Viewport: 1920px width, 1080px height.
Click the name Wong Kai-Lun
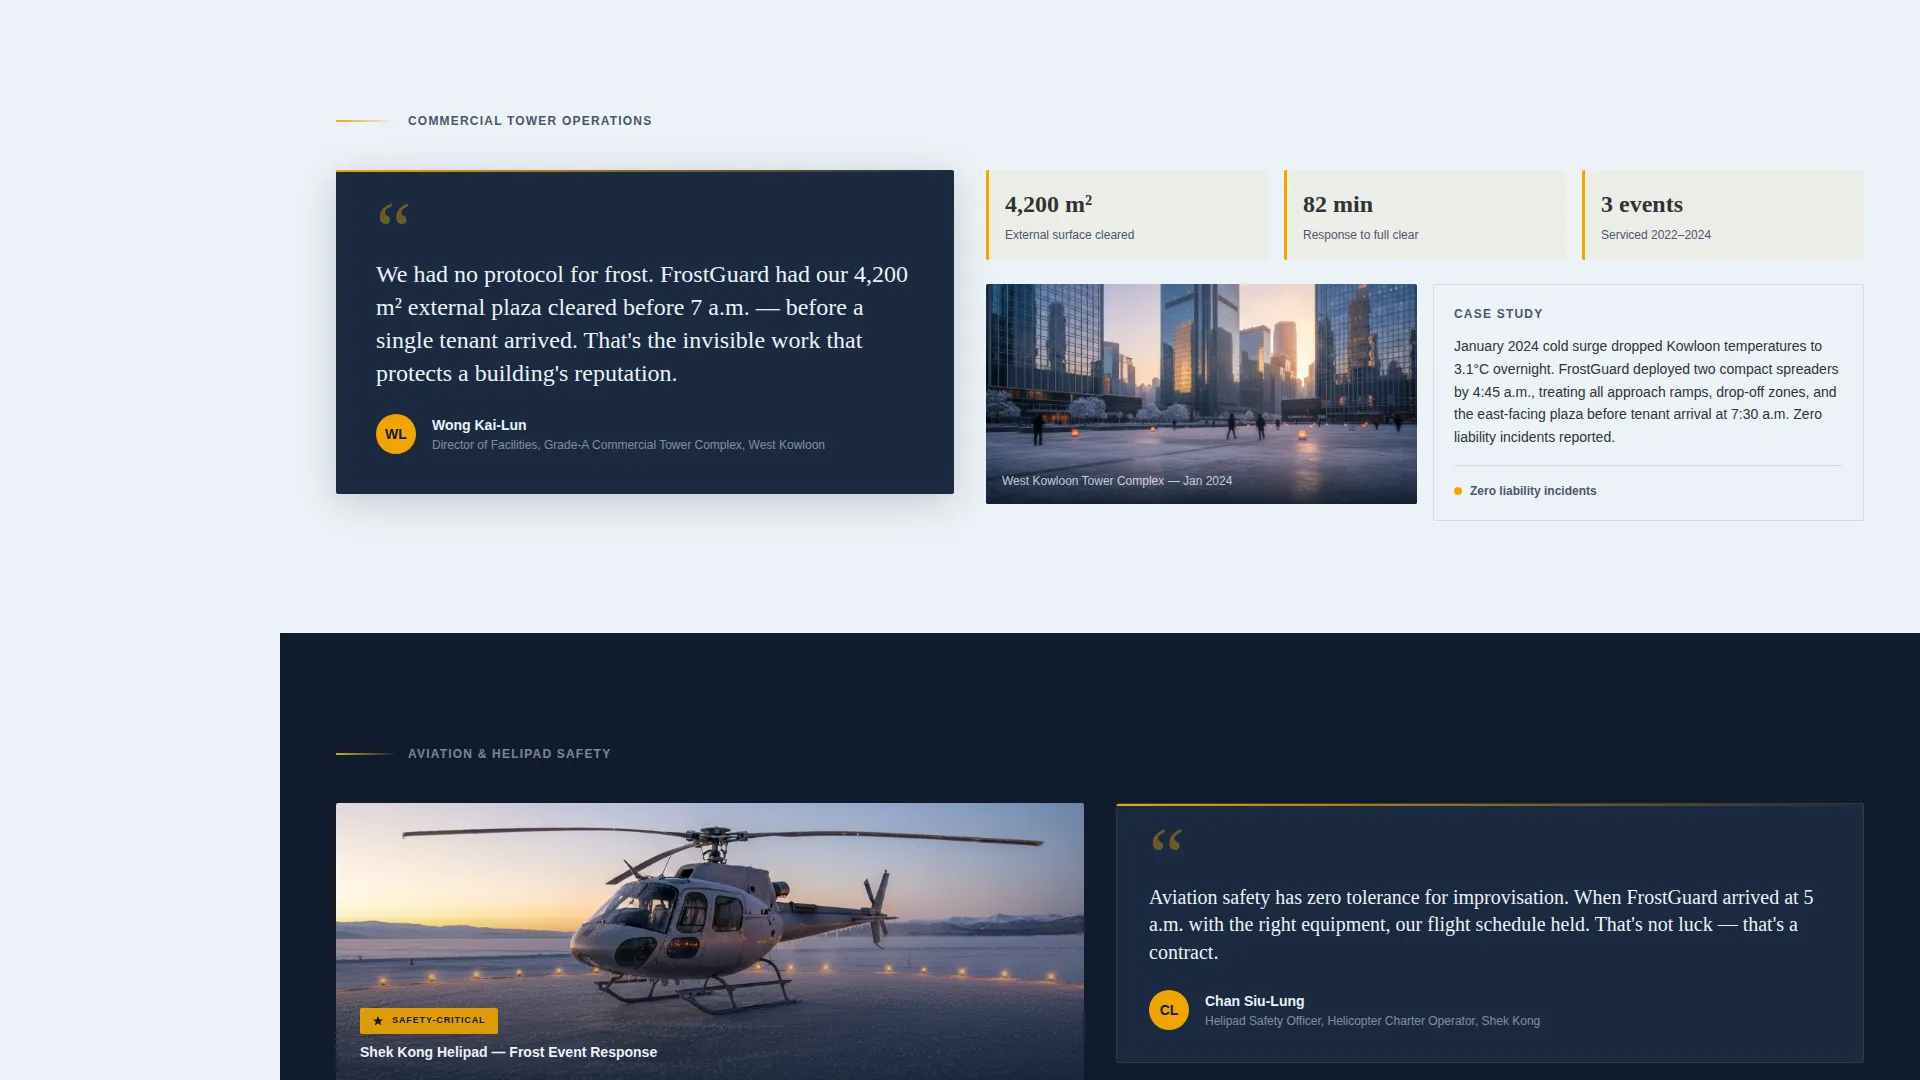click(x=479, y=425)
